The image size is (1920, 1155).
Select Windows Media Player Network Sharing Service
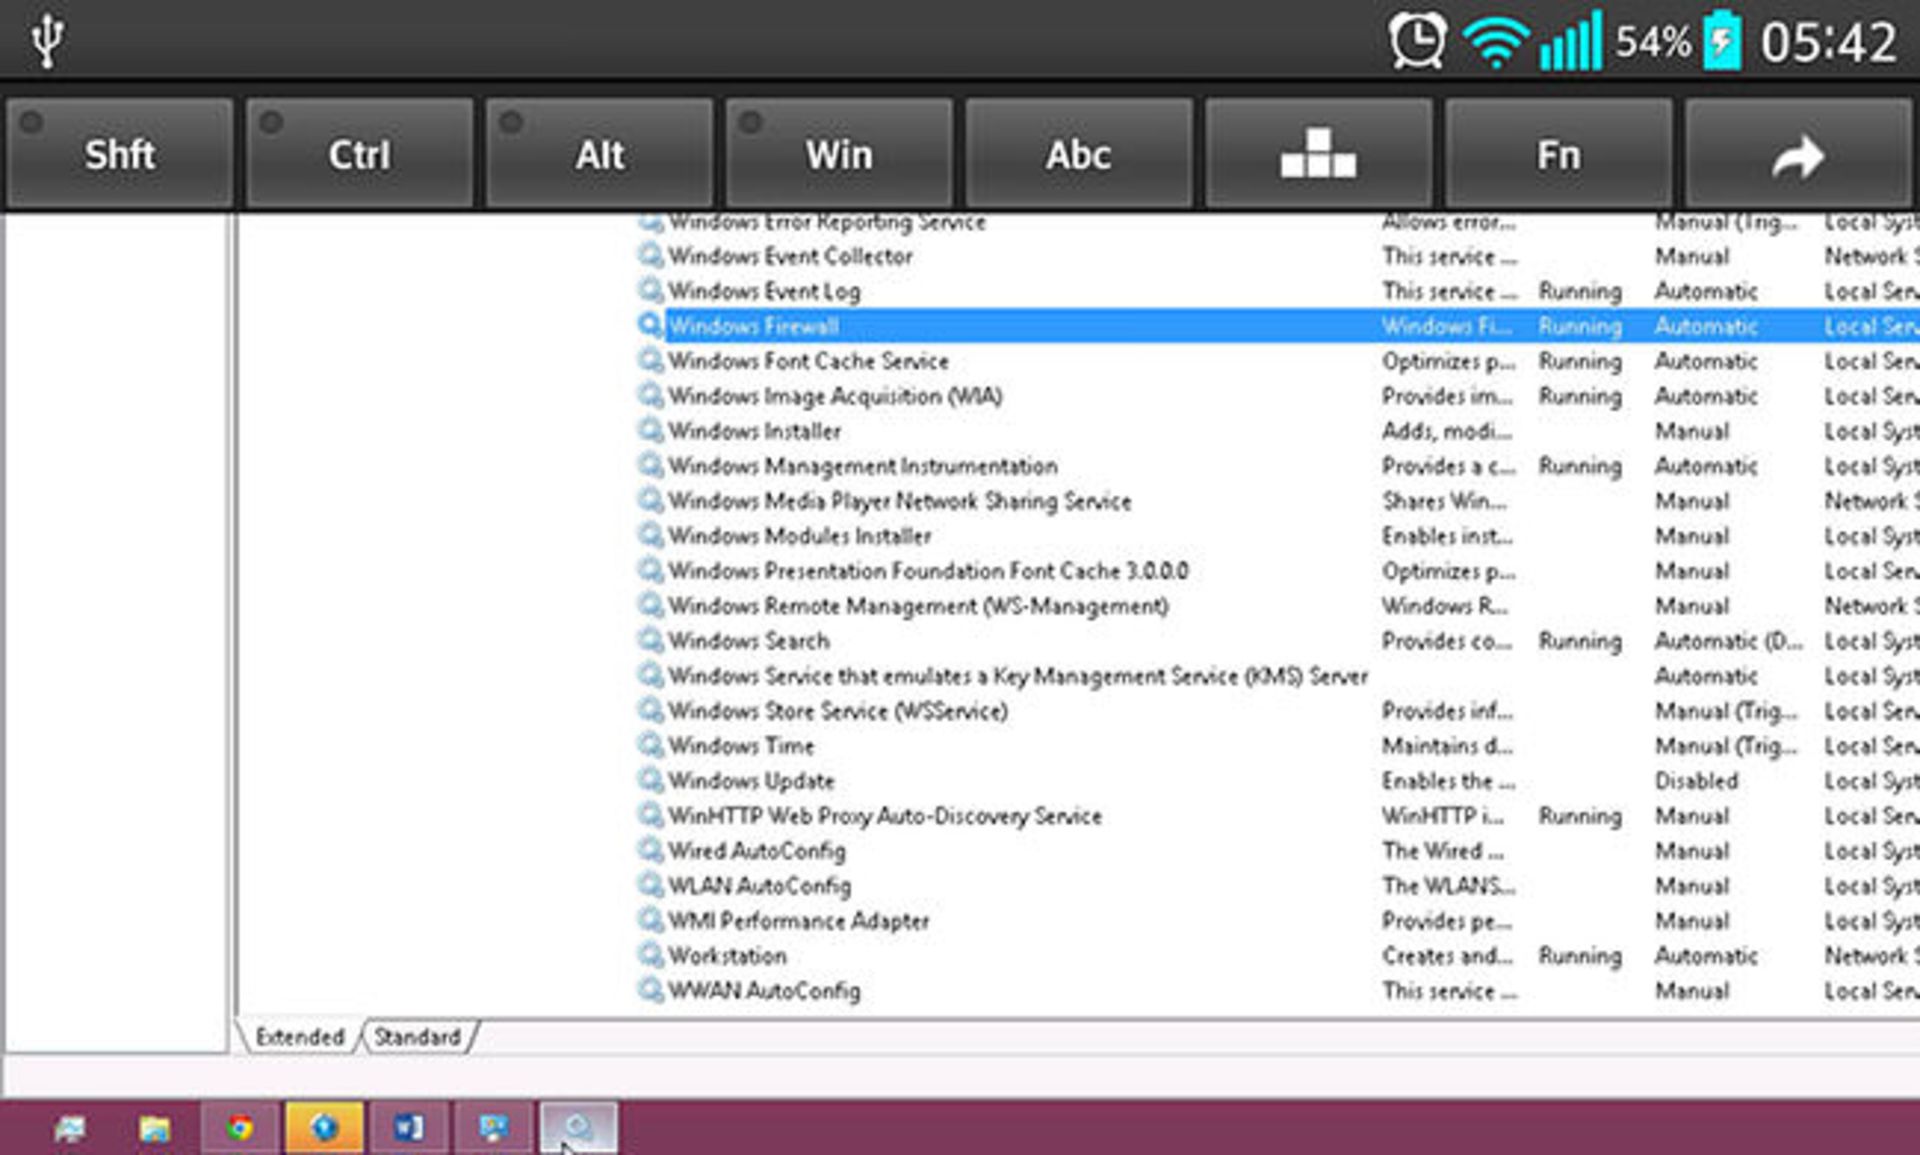[x=899, y=501]
